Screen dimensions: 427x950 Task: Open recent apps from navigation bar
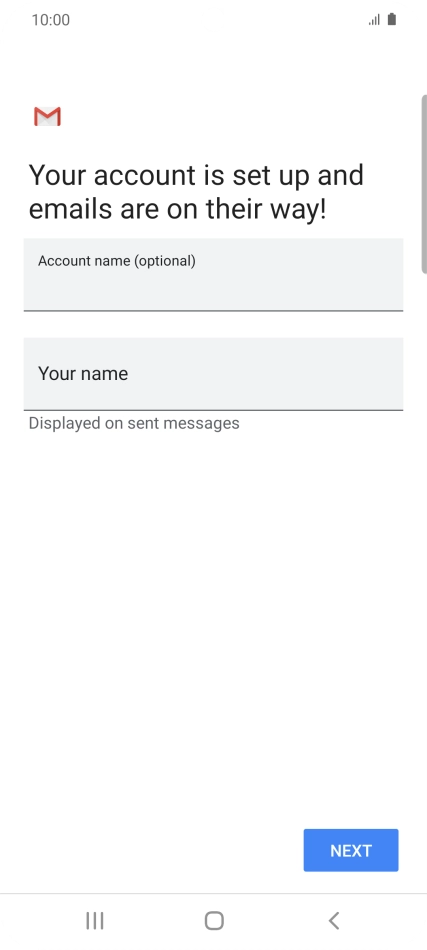pyautogui.click(x=94, y=921)
